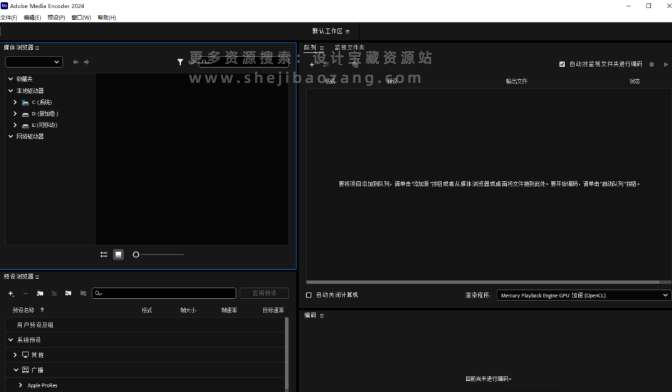Click the filter funnel icon in Media Browser

point(180,62)
